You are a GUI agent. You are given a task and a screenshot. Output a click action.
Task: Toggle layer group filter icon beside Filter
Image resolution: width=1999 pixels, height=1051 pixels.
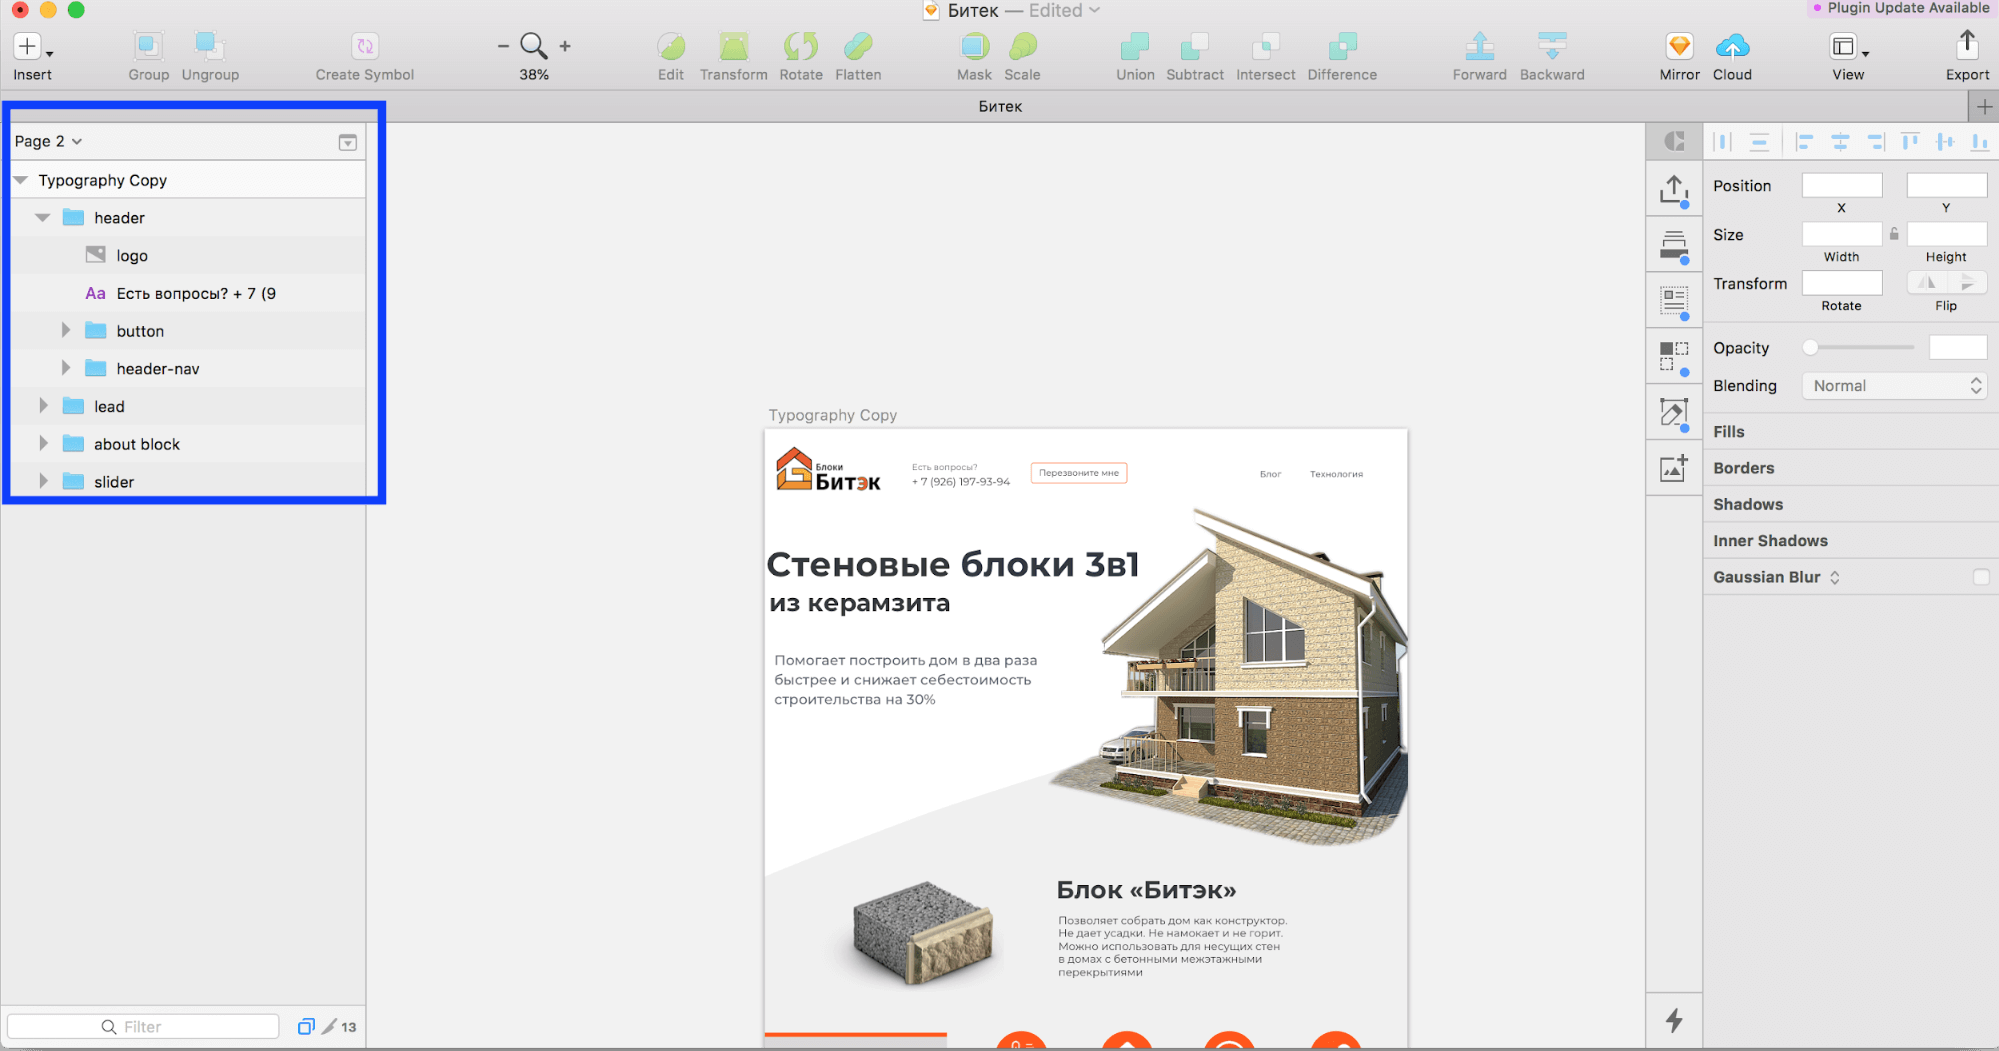306,1026
